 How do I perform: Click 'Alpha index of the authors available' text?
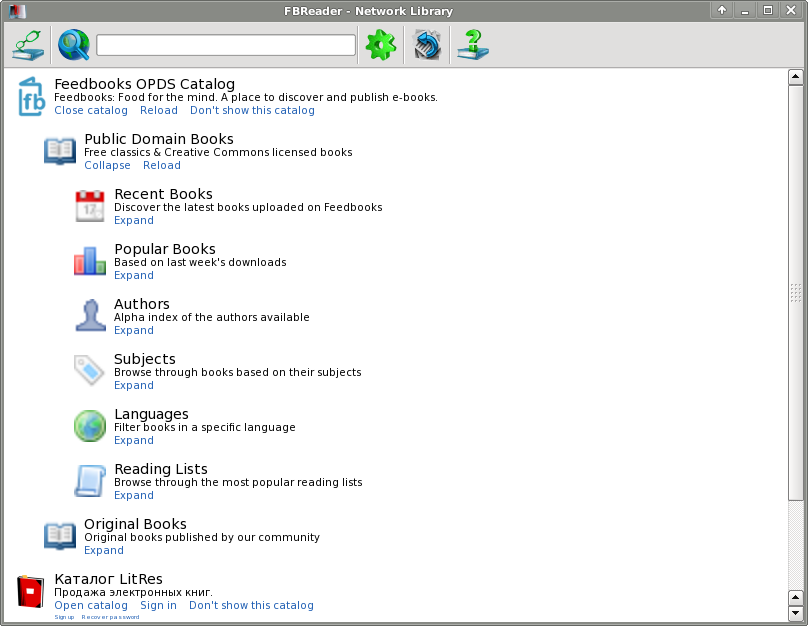tap(212, 317)
